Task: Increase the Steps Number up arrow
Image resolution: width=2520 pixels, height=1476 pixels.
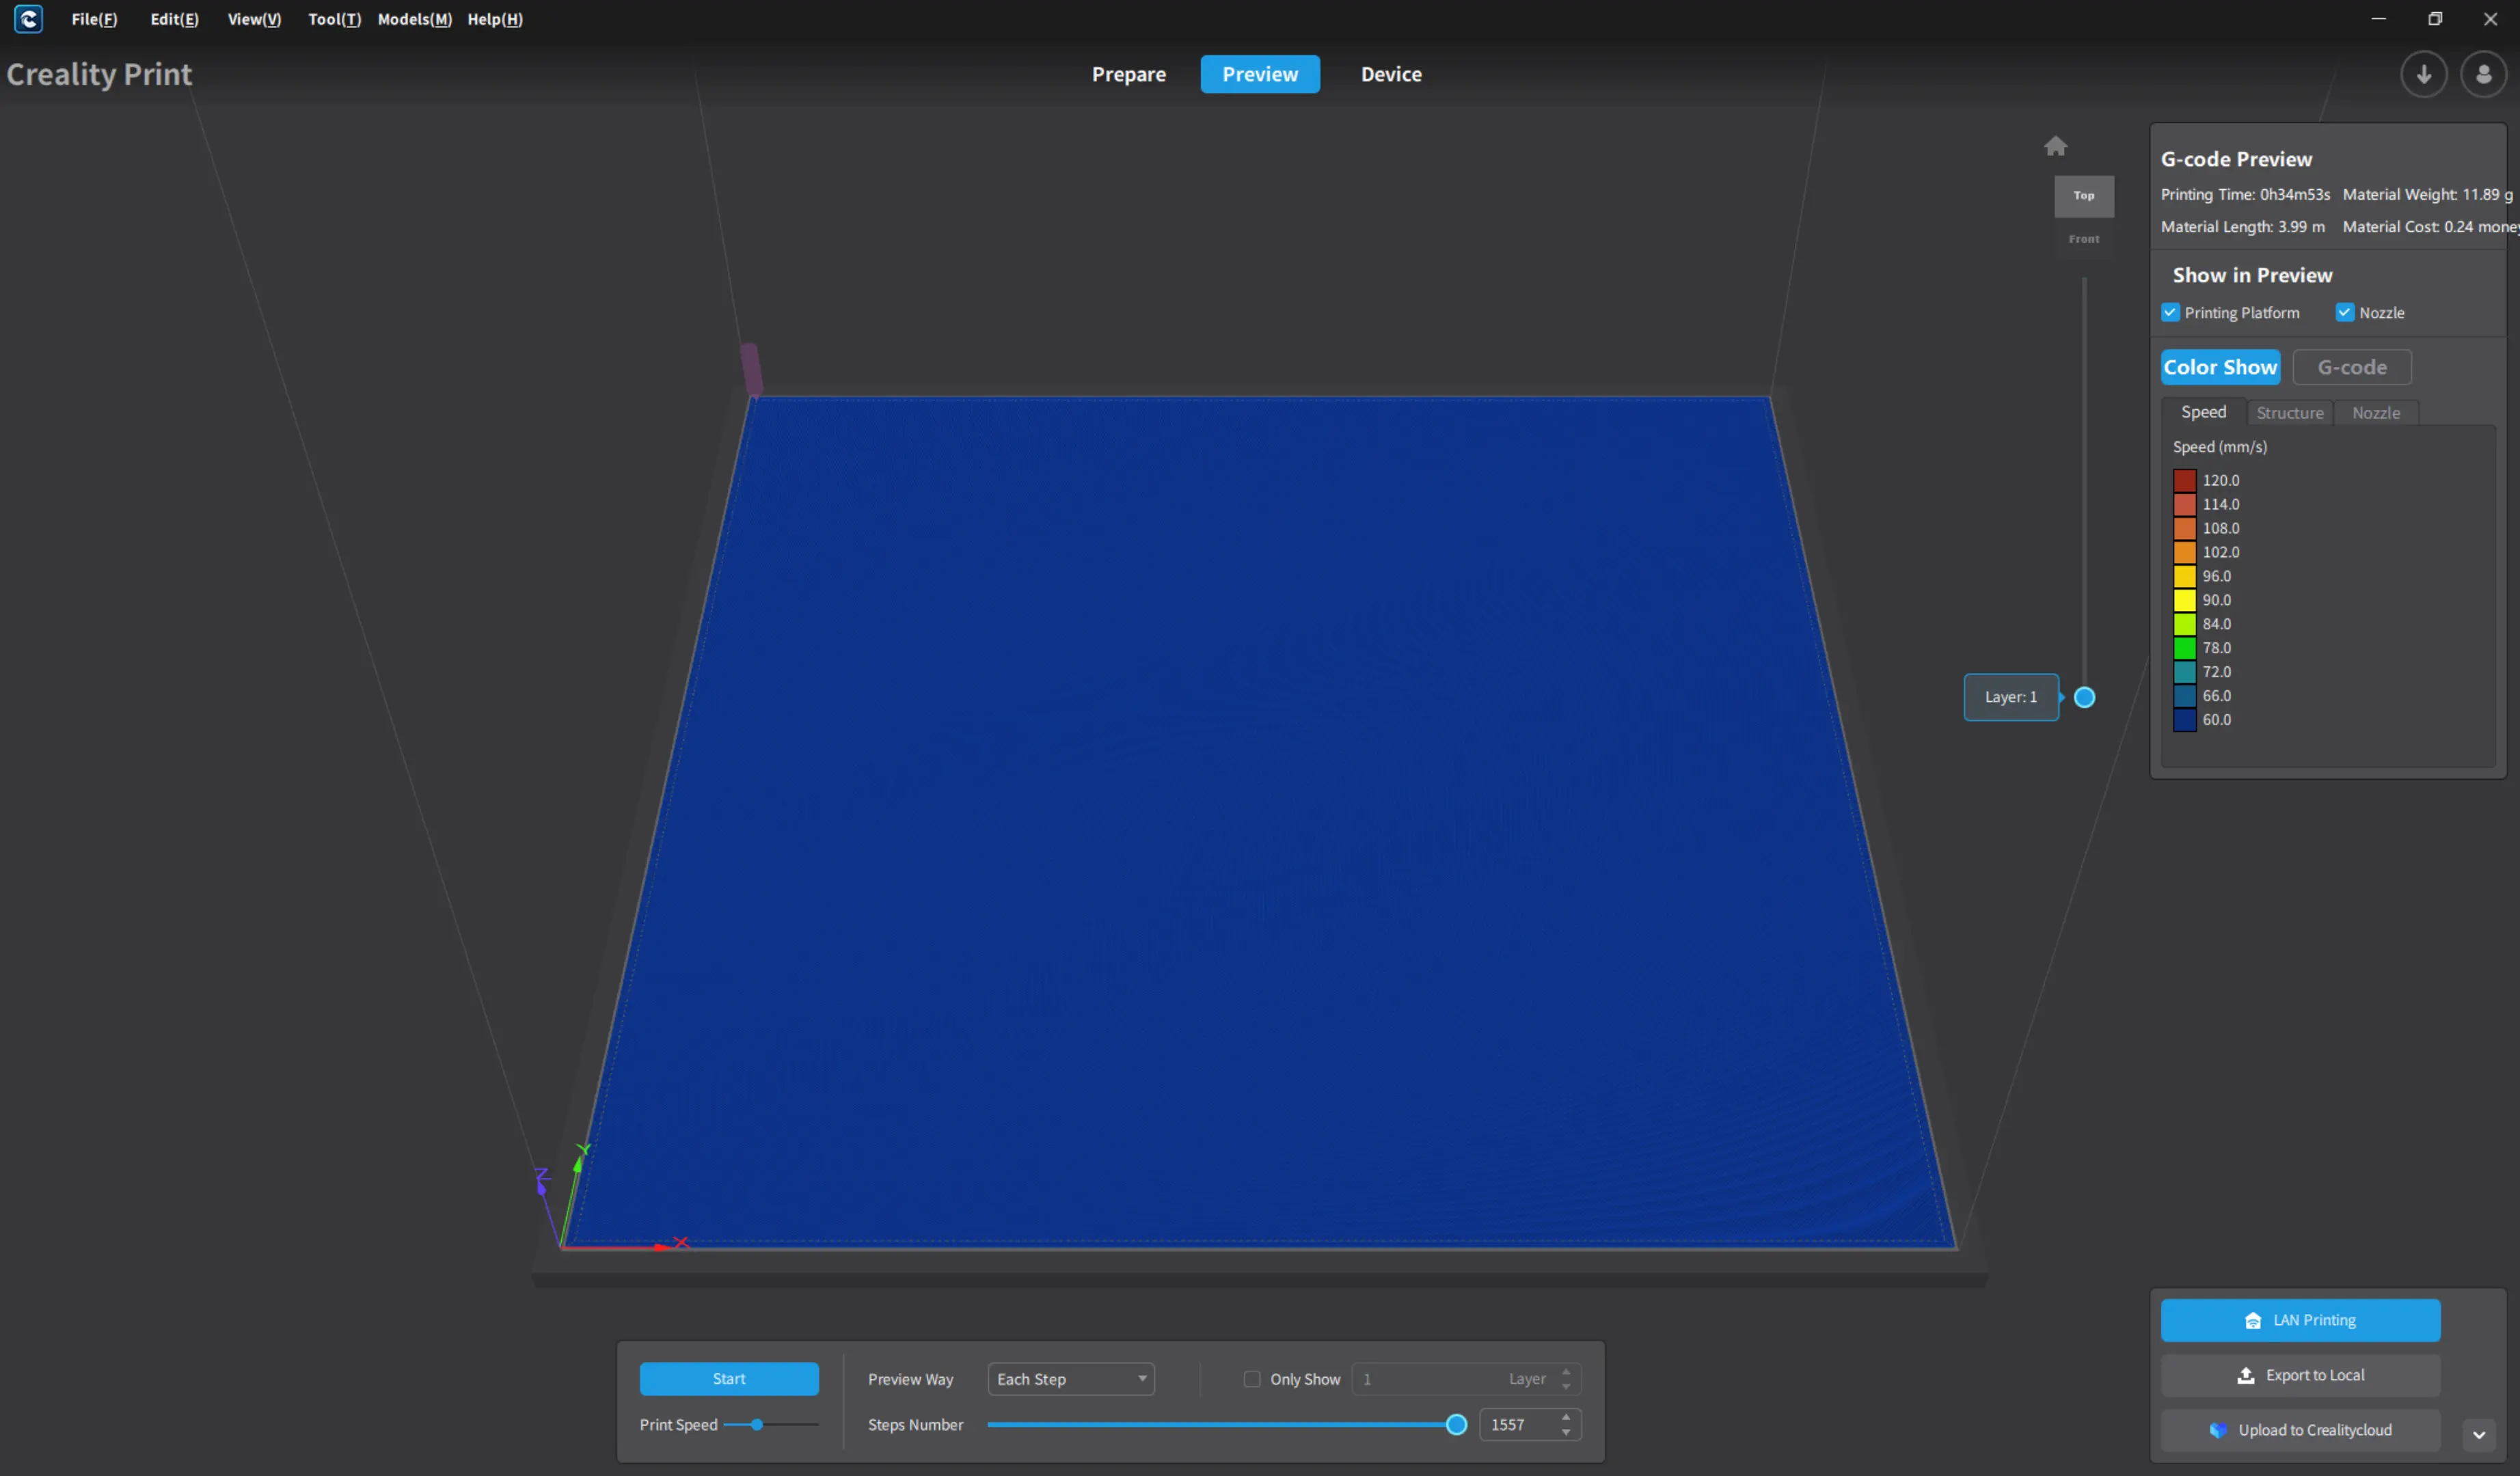Action: pyautogui.click(x=1566, y=1416)
